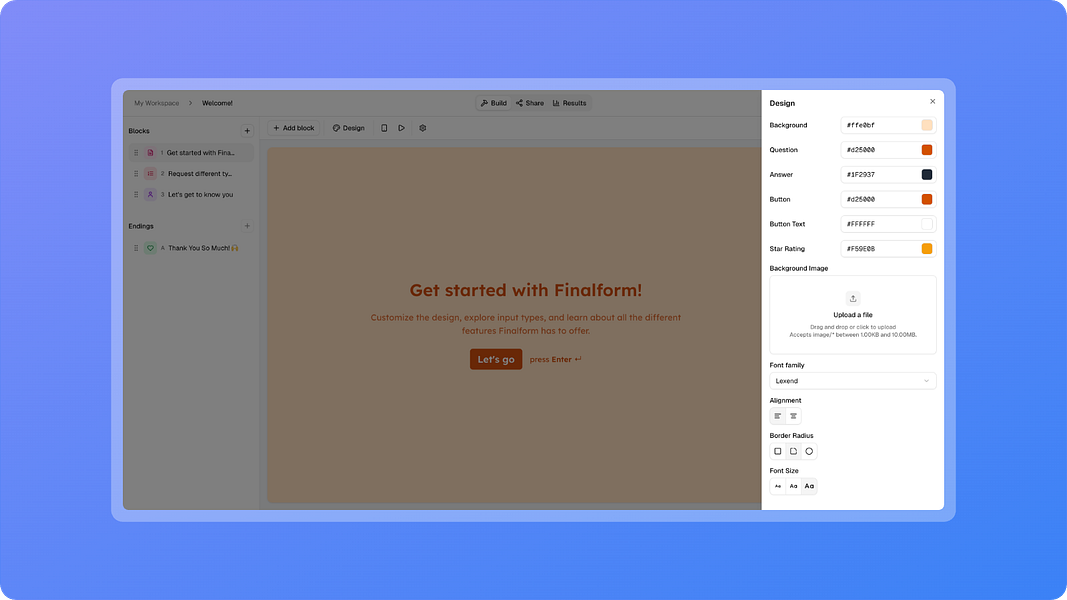Select left alignment

coord(778,416)
